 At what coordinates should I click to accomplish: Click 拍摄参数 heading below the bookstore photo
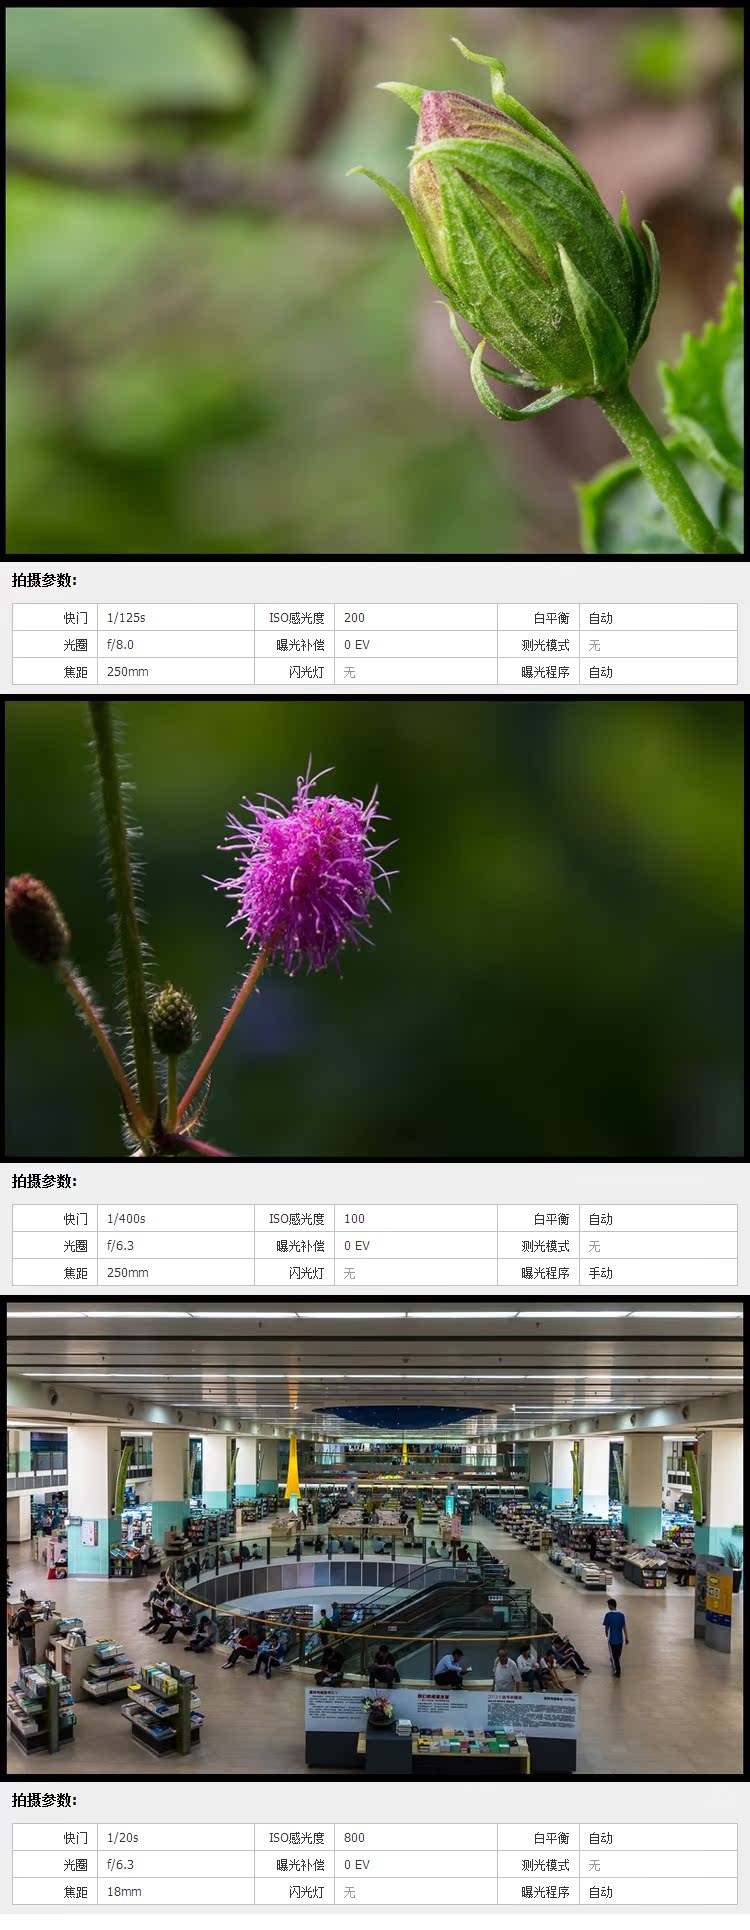click(x=44, y=1800)
